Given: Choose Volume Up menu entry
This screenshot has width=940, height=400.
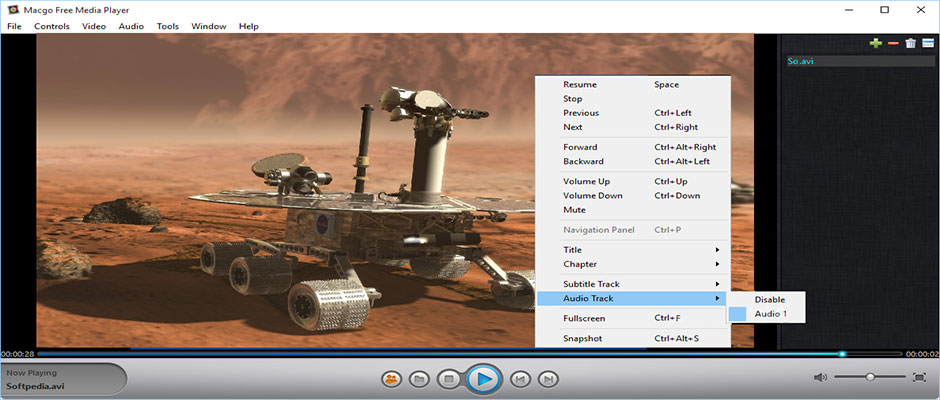Looking at the screenshot, I should point(632,181).
